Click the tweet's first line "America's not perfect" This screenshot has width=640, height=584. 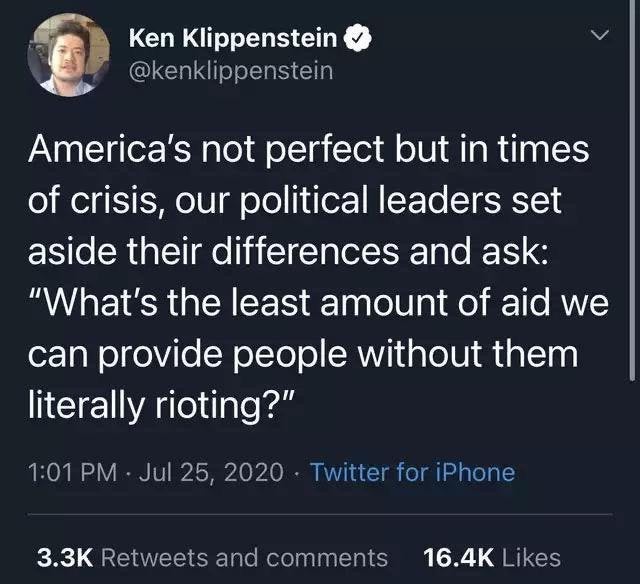307,152
